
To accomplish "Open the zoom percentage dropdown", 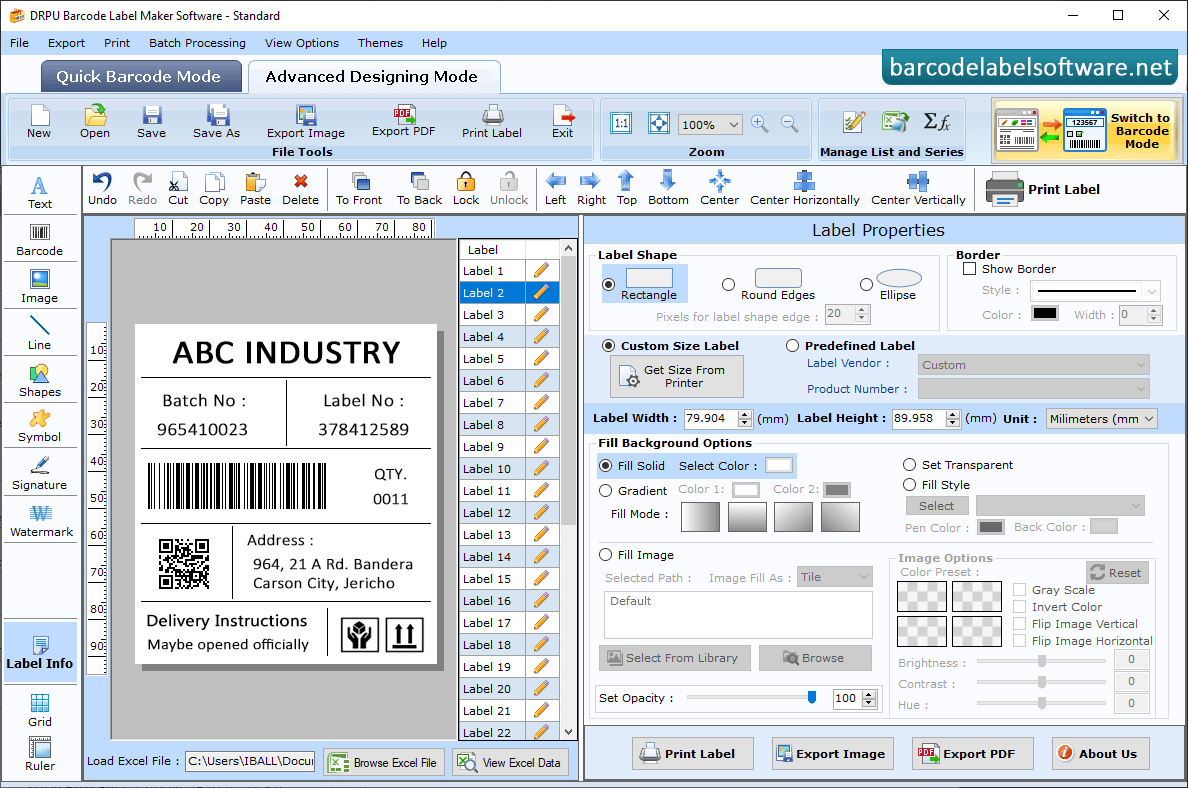I will pos(733,124).
